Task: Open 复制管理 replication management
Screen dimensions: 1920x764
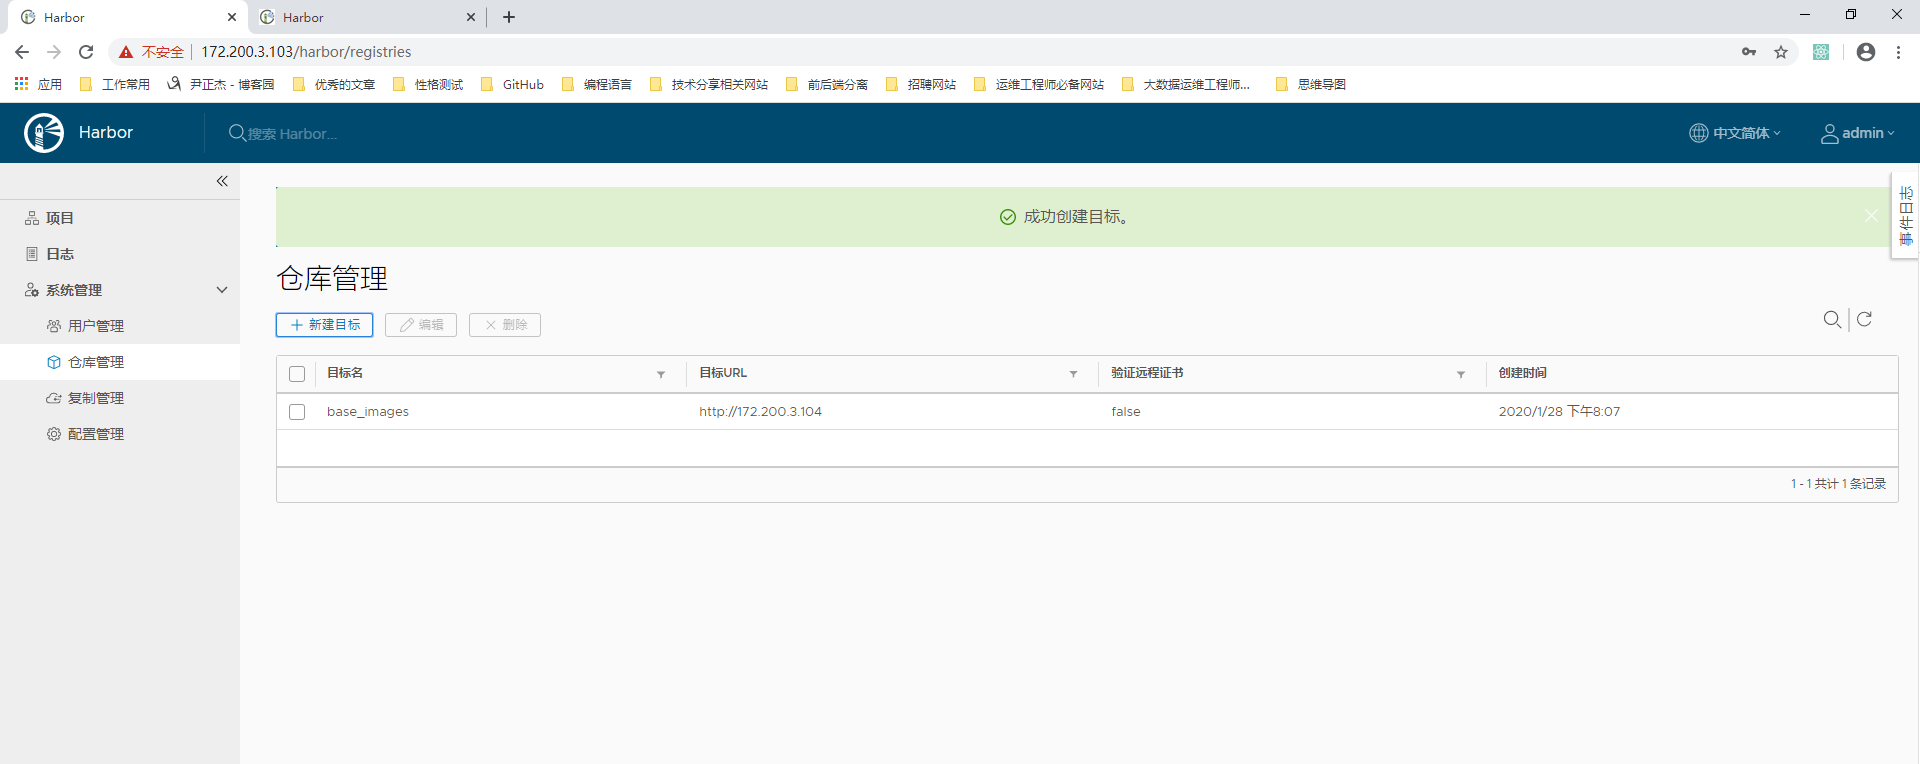Action: click(x=96, y=398)
